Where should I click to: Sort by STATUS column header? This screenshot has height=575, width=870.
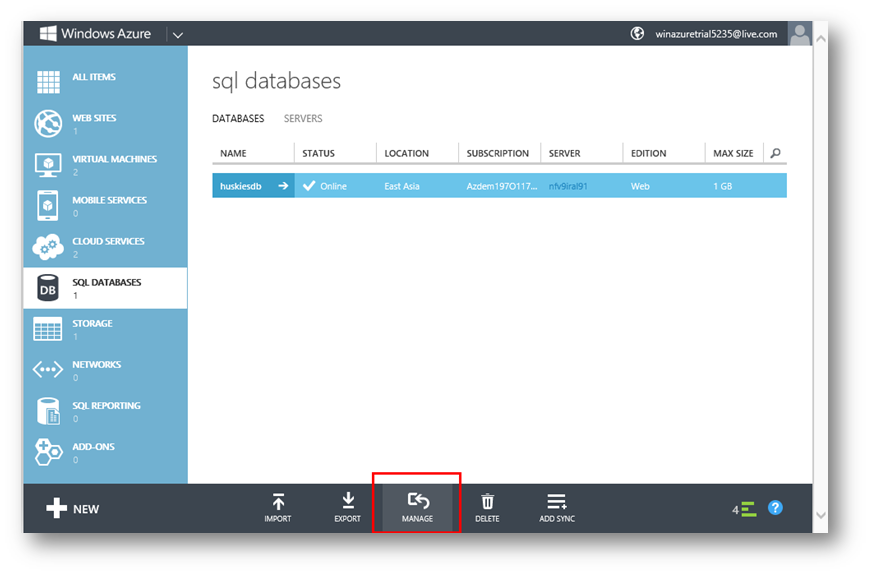coord(318,153)
